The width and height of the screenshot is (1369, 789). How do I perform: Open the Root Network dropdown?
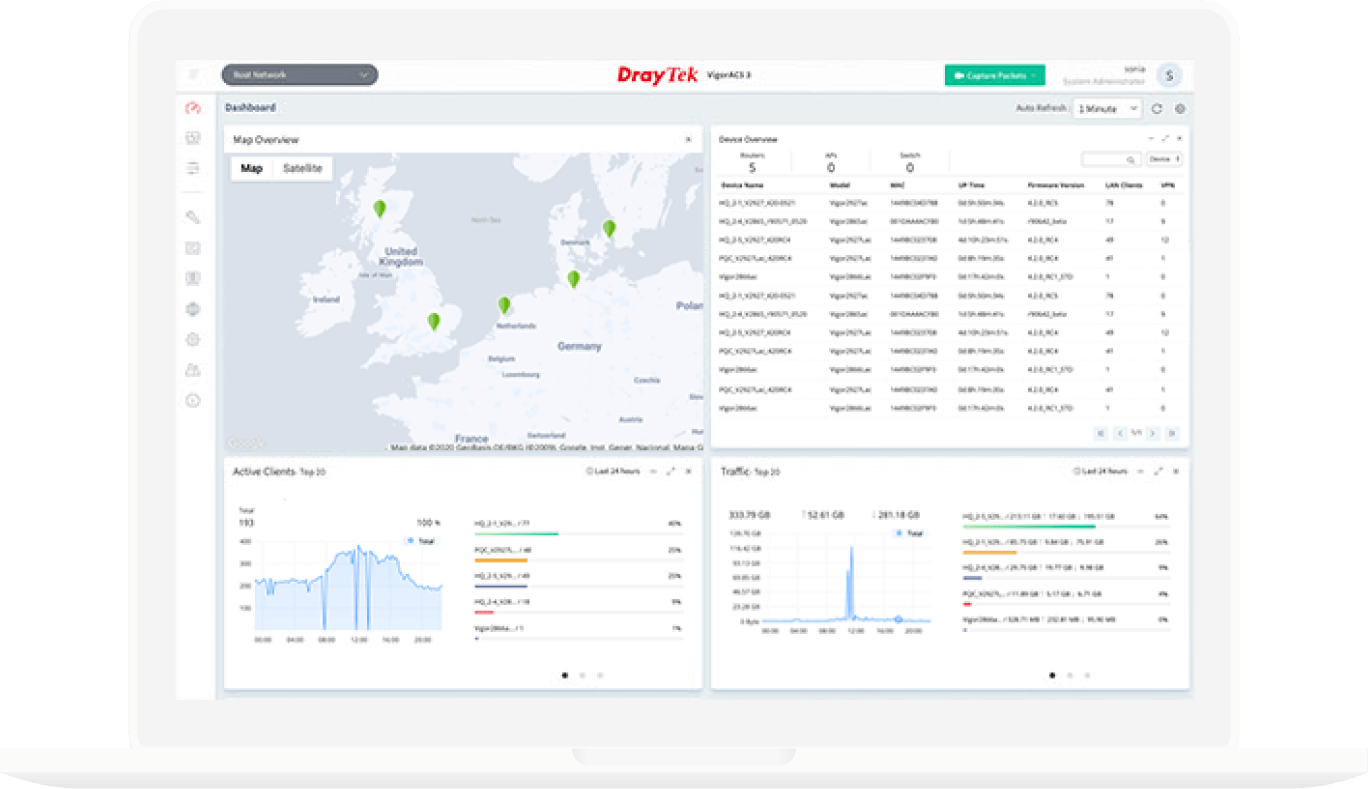[x=300, y=75]
